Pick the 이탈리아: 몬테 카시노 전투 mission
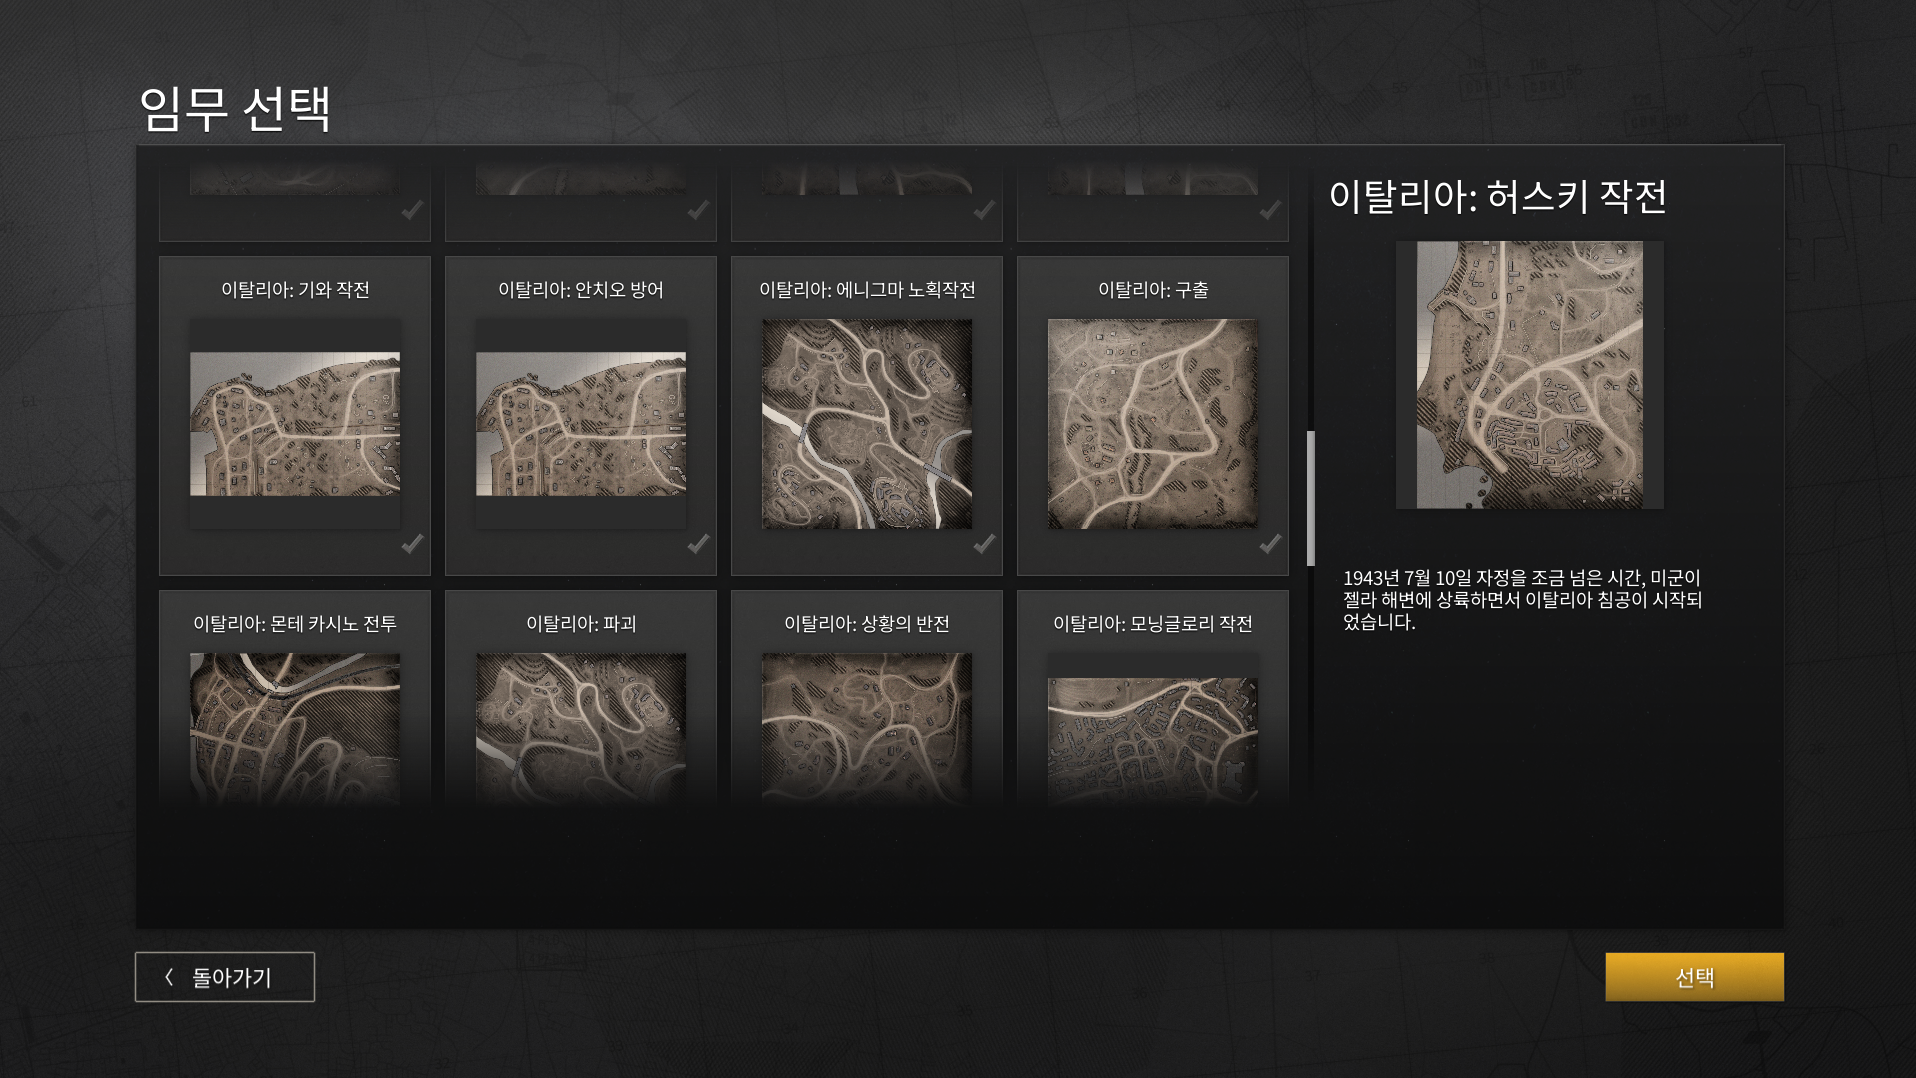 tap(295, 700)
